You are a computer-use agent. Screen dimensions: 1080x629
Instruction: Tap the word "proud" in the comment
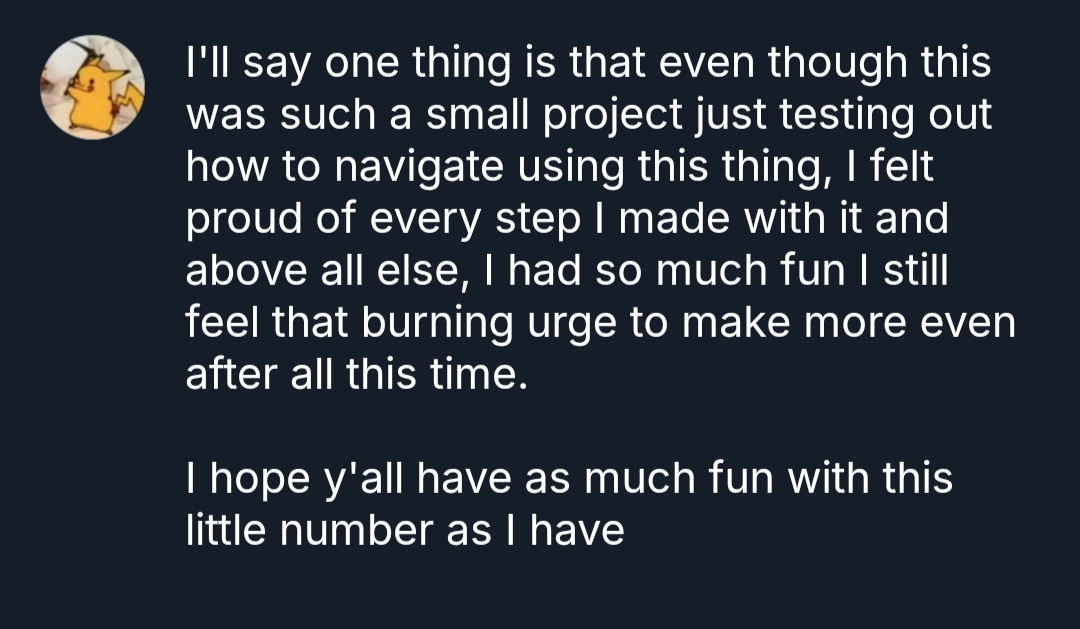240,219
